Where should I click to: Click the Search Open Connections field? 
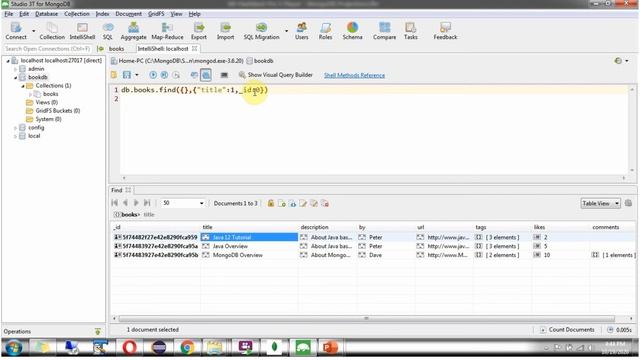[x=47, y=49]
